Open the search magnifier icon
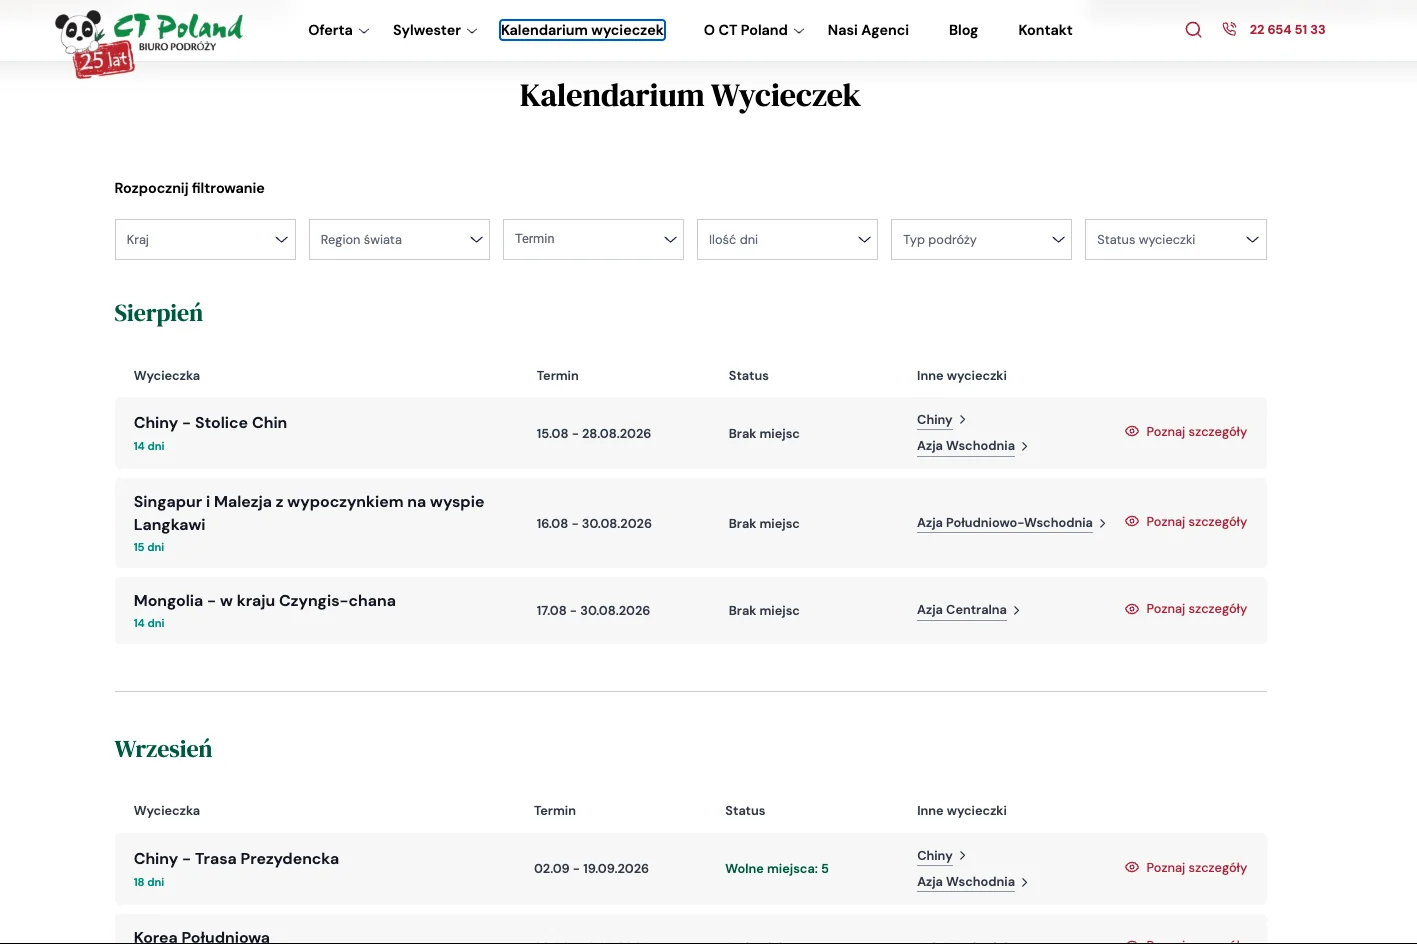Viewport: 1417px width, 944px height. pos(1193,30)
